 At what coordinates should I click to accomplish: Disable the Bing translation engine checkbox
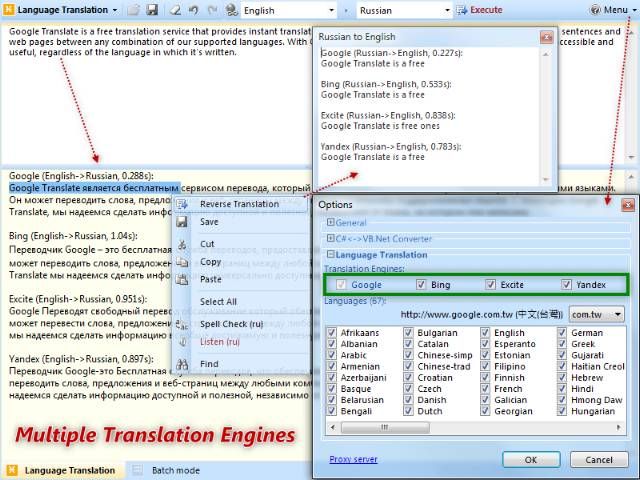click(422, 285)
